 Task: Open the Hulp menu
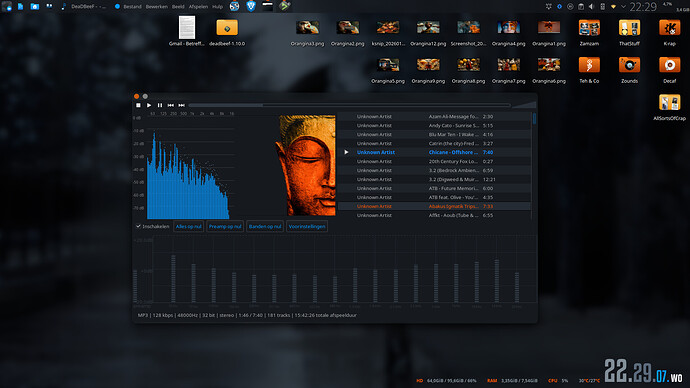[x=217, y=7]
